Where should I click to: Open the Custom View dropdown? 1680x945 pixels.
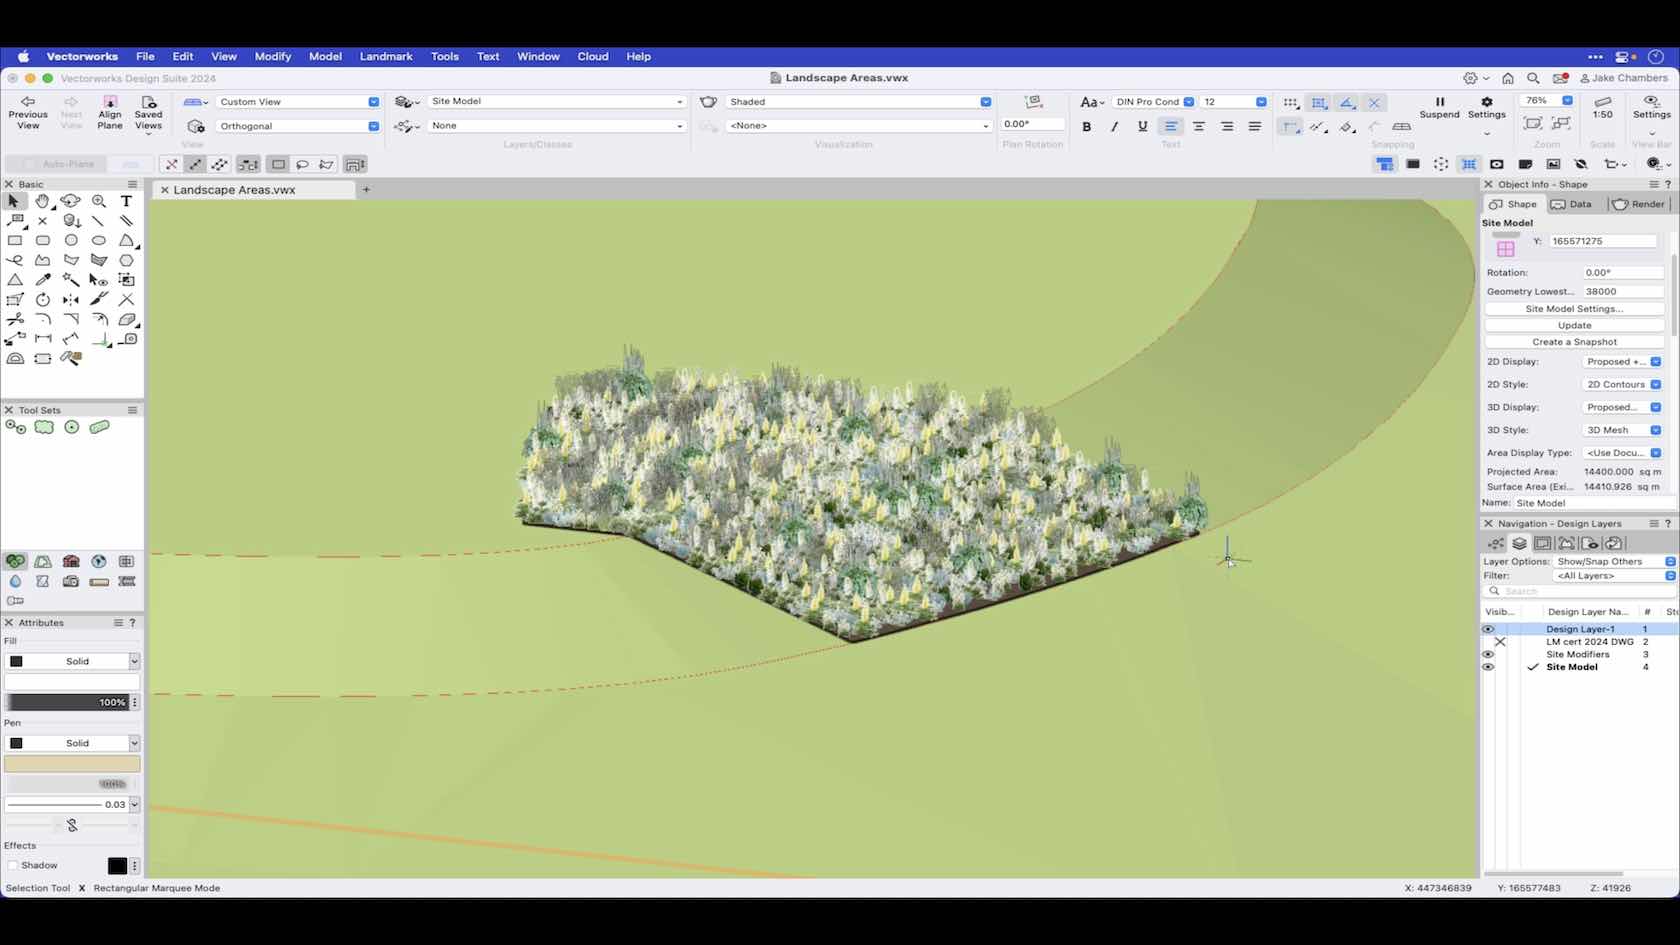tap(298, 102)
